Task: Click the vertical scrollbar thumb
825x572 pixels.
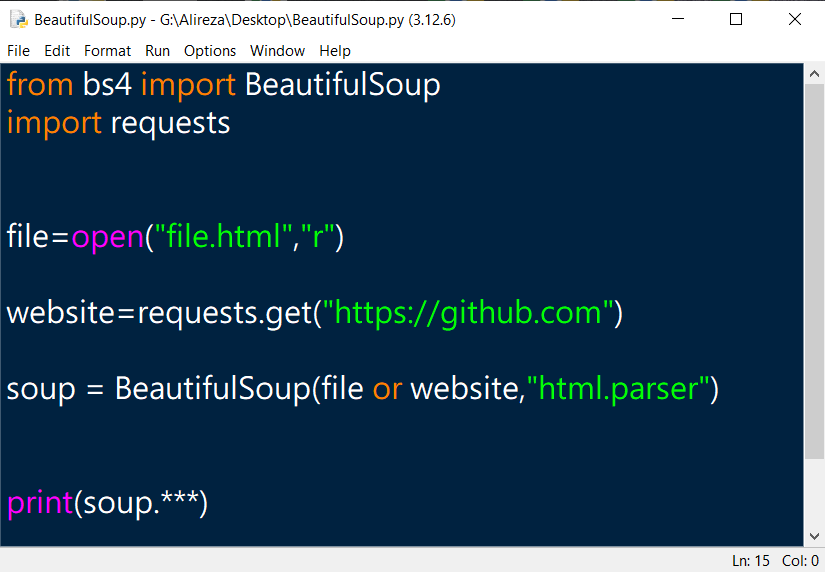Action: pos(814,271)
